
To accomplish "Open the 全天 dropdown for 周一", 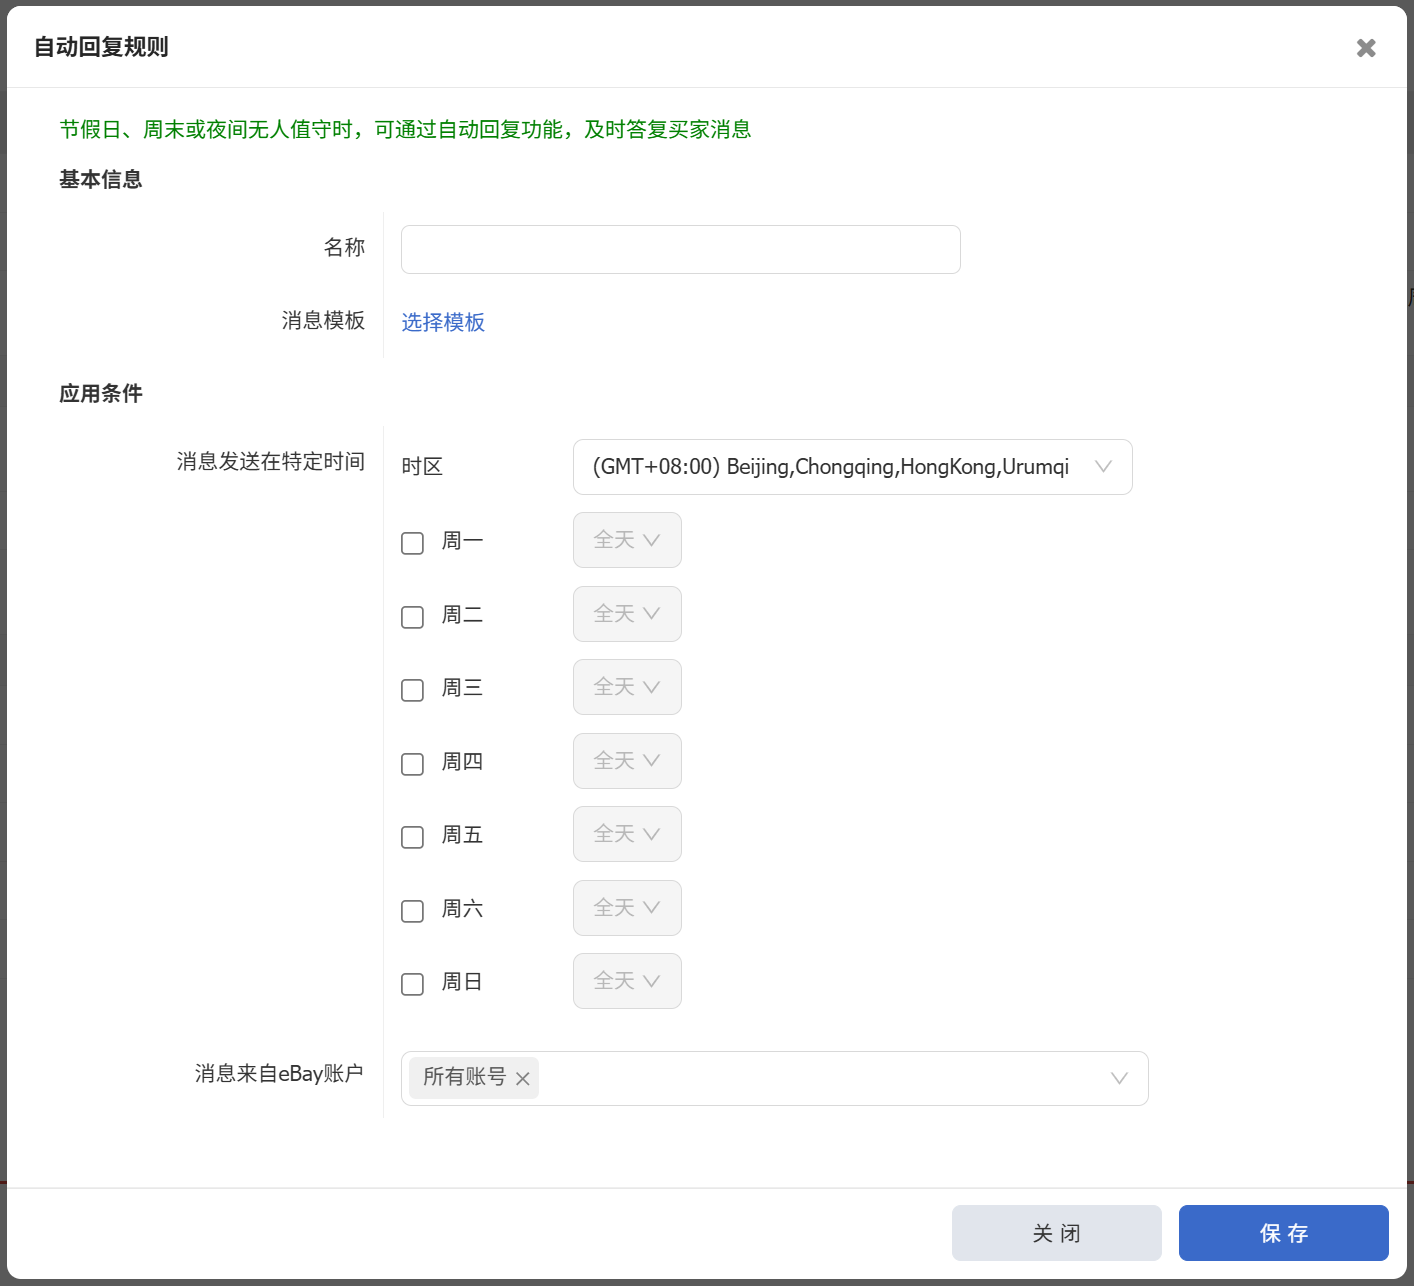I will 627,540.
